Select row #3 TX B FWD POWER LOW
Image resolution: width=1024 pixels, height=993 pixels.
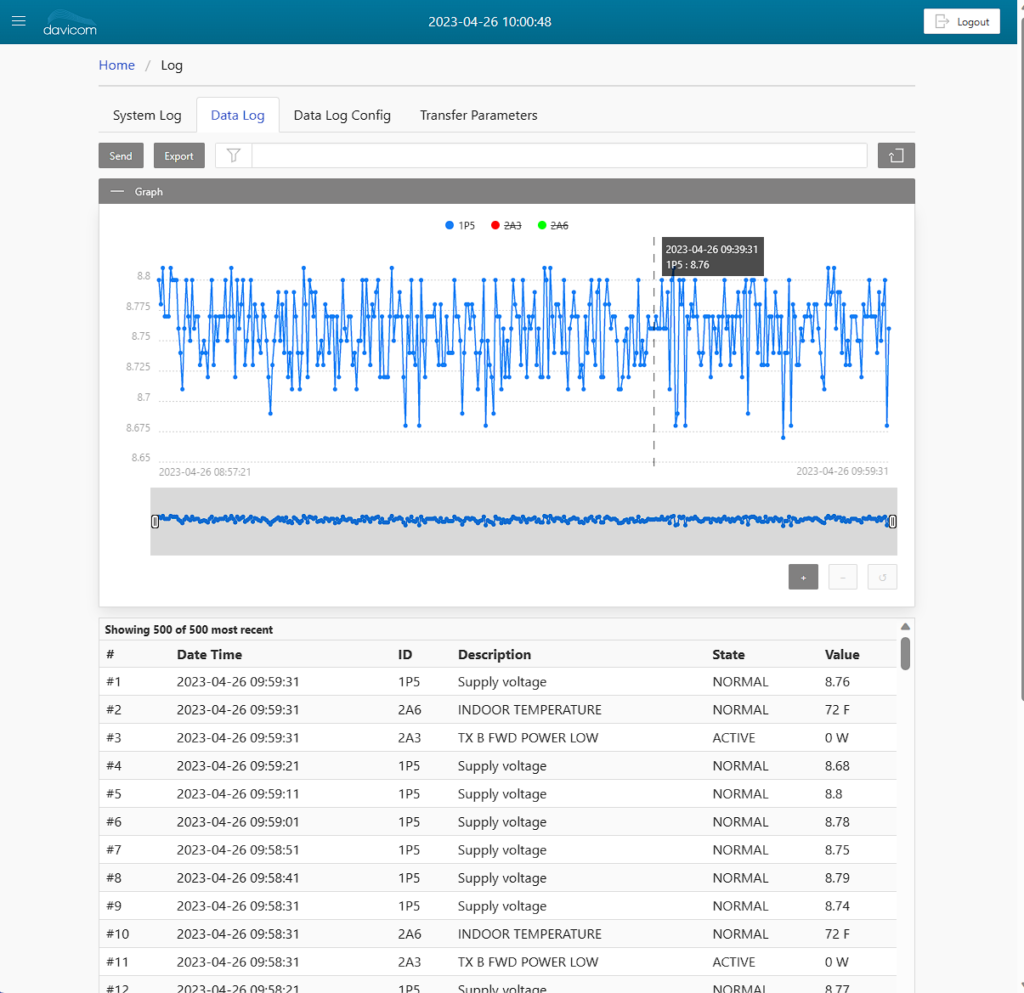click(x=498, y=738)
